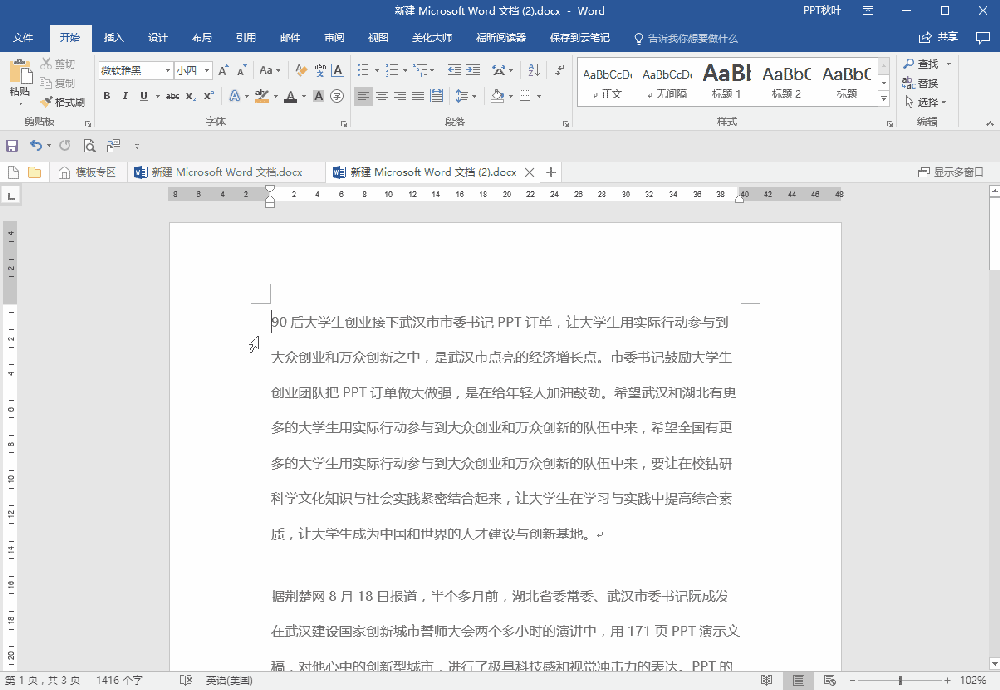Click the Format Painter (格式刷) tool
This screenshot has width=1000, height=690.
pos(62,102)
